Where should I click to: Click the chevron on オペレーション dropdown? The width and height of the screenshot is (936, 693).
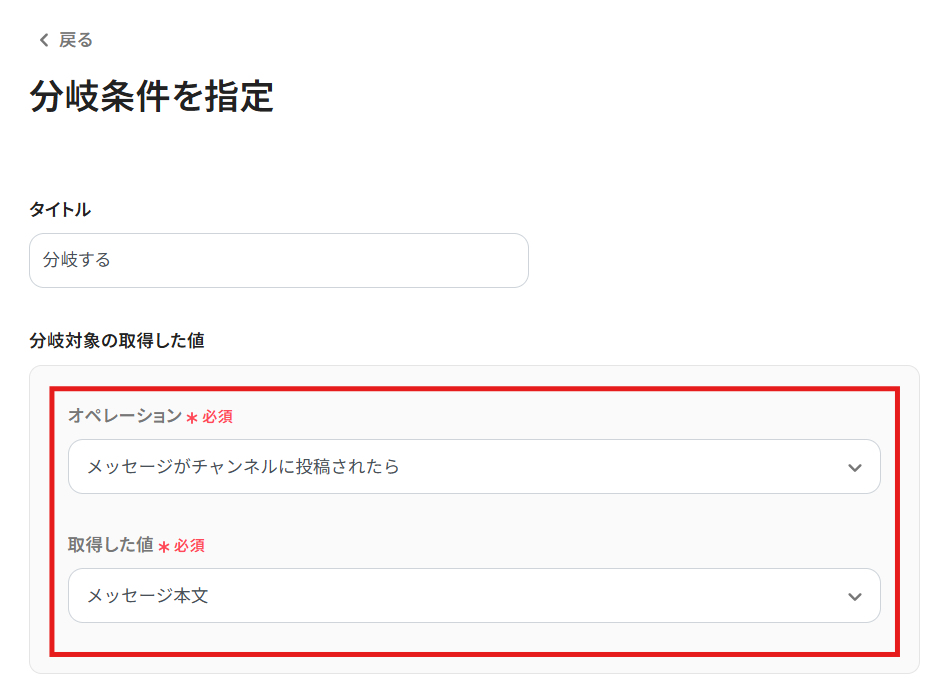854,467
